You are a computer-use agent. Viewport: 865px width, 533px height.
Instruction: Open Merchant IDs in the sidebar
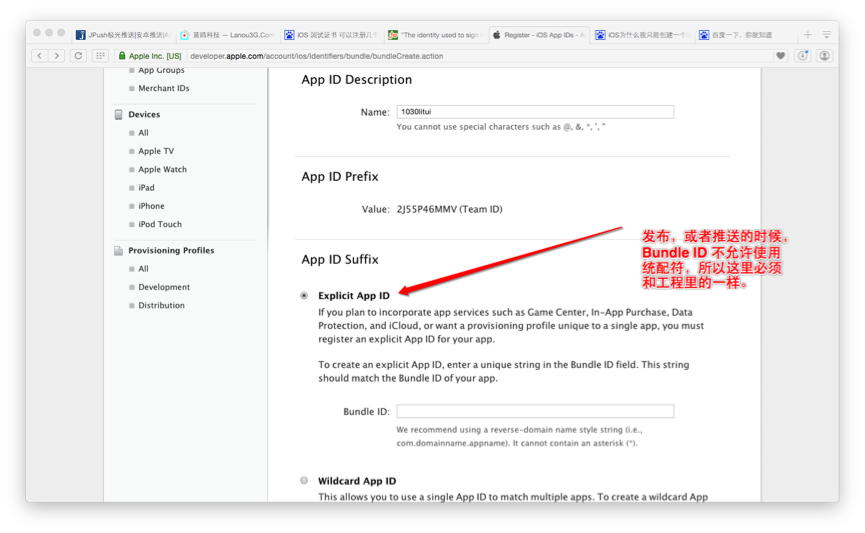coord(164,88)
